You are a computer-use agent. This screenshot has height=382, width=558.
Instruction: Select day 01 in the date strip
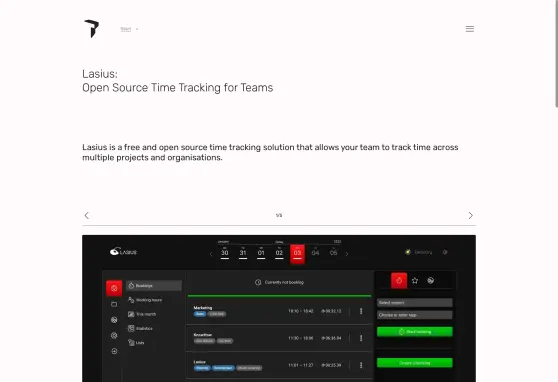coord(261,253)
